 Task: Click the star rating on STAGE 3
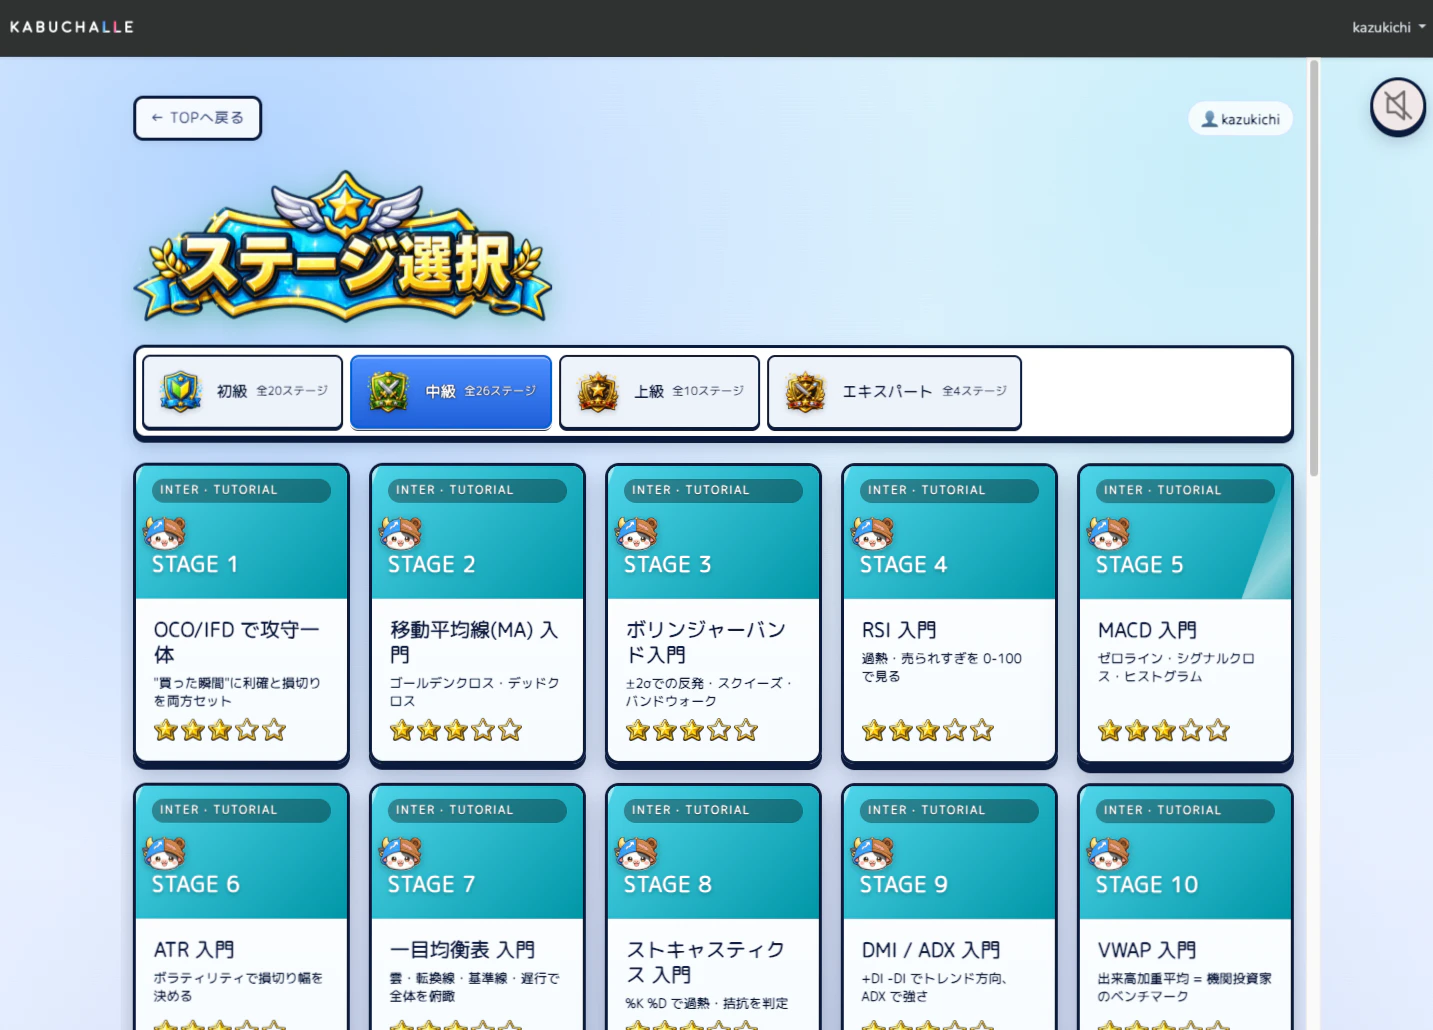[692, 731]
